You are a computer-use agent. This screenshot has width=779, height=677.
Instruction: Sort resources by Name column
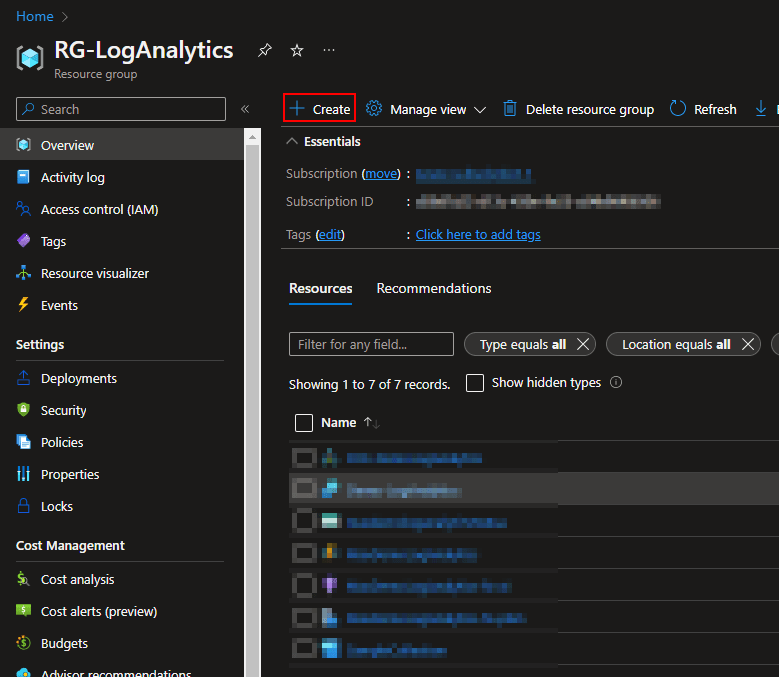pos(338,423)
